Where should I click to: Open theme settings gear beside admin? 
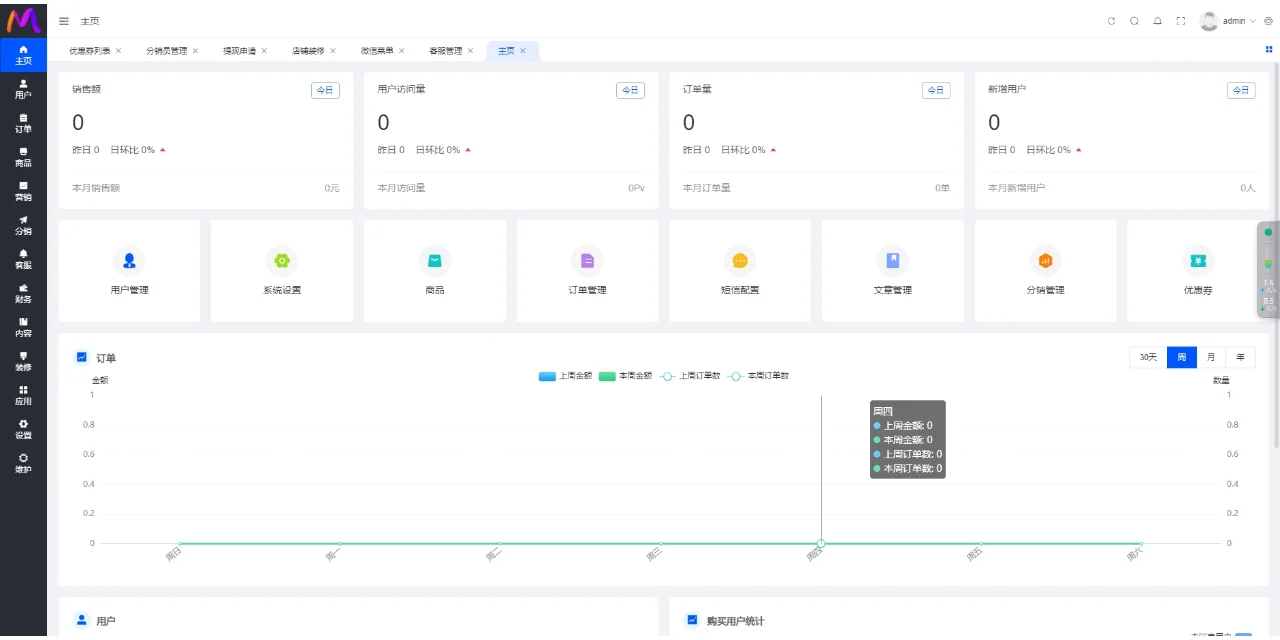click(1268, 21)
